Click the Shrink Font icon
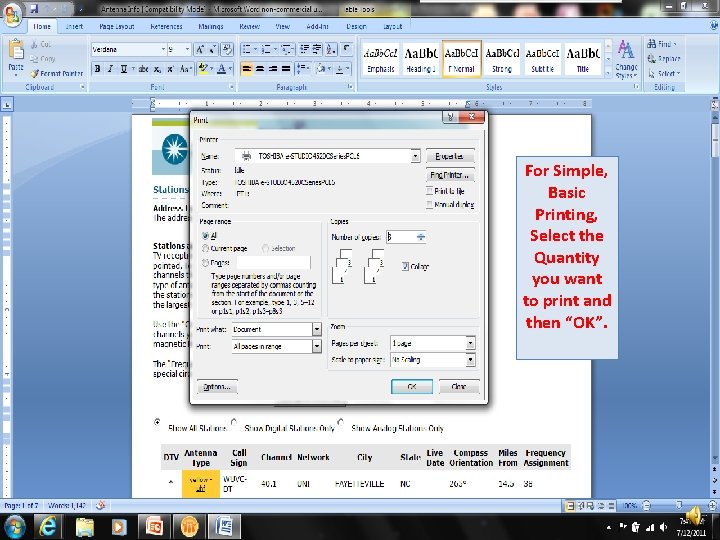Screen dimensions: 720x540 pos(213,50)
